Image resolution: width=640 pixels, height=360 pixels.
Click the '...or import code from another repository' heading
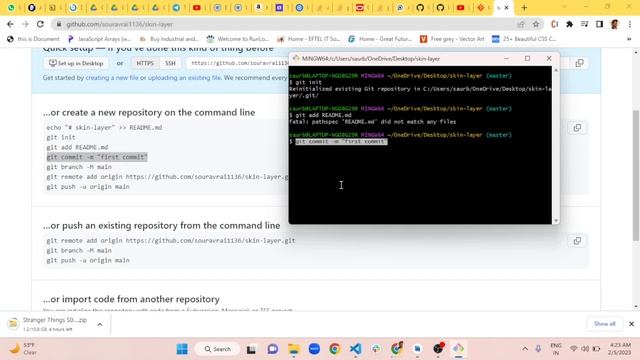pos(131,299)
